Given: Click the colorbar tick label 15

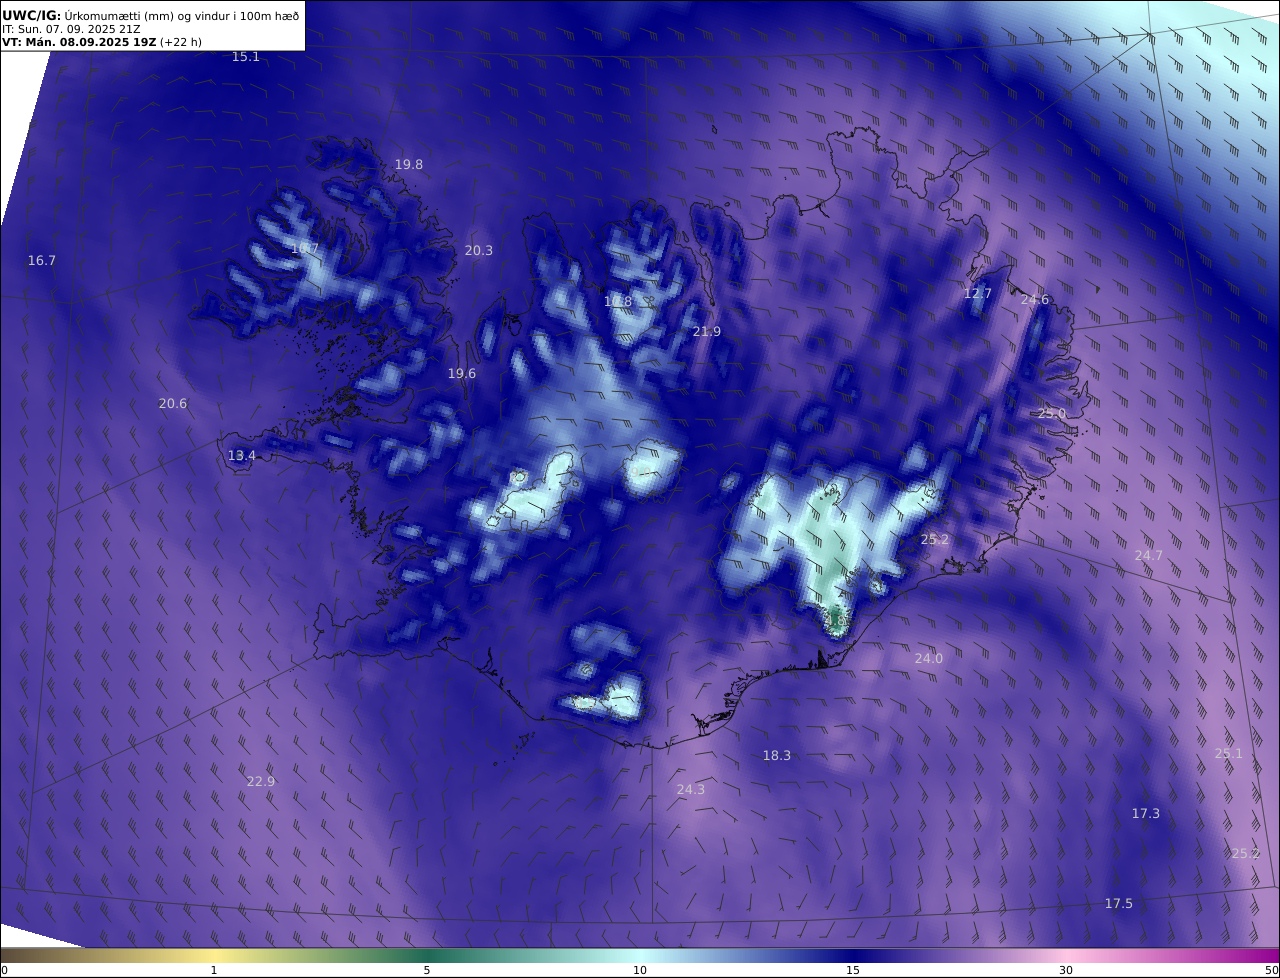Looking at the screenshot, I should coord(853,970).
